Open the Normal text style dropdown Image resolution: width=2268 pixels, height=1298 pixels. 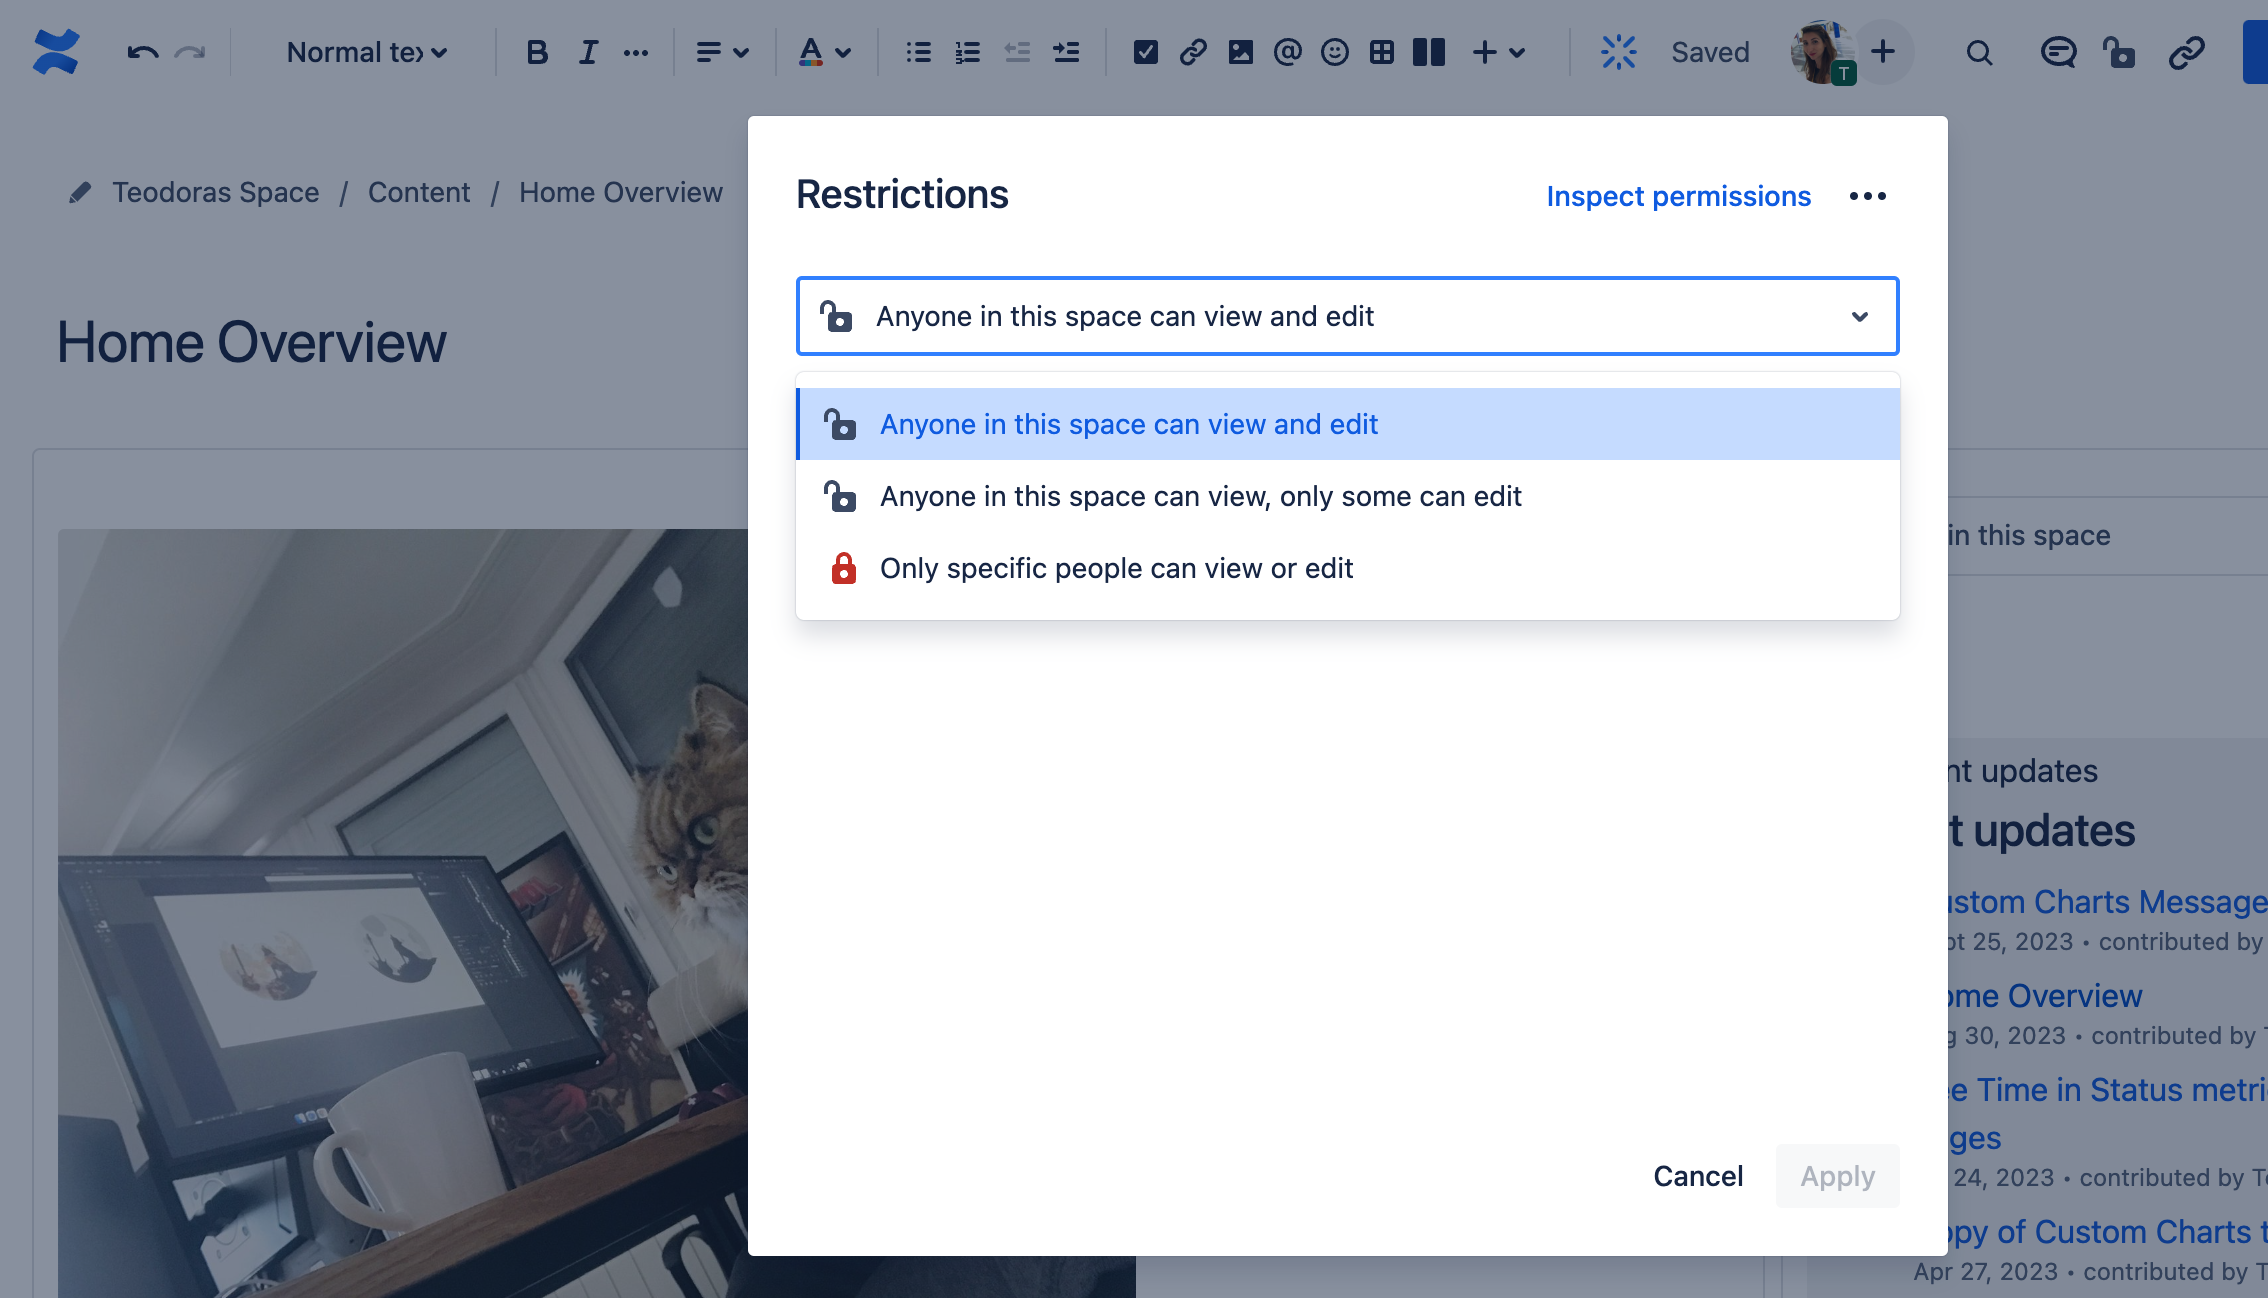coord(366,52)
